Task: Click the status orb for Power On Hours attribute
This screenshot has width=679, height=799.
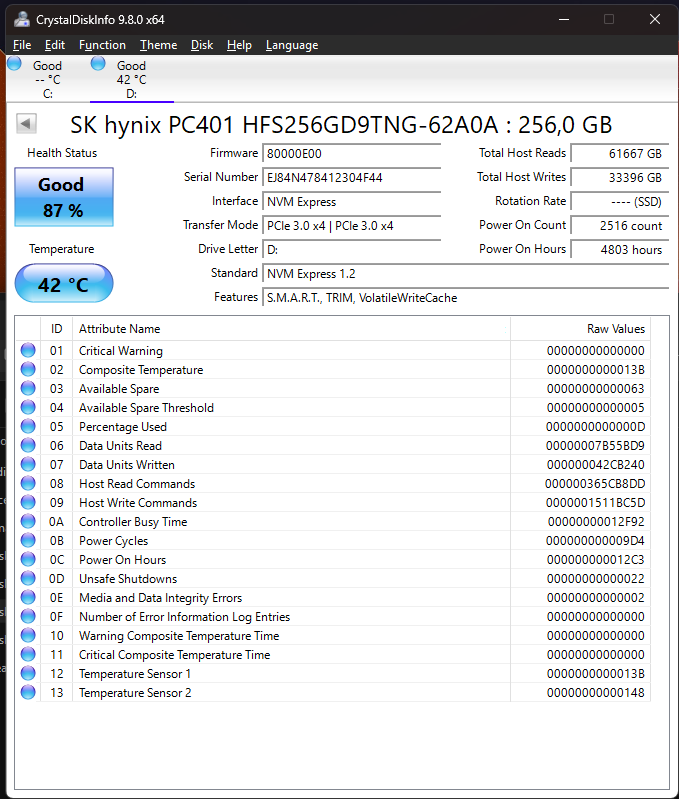Action: (x=28, y=559)
